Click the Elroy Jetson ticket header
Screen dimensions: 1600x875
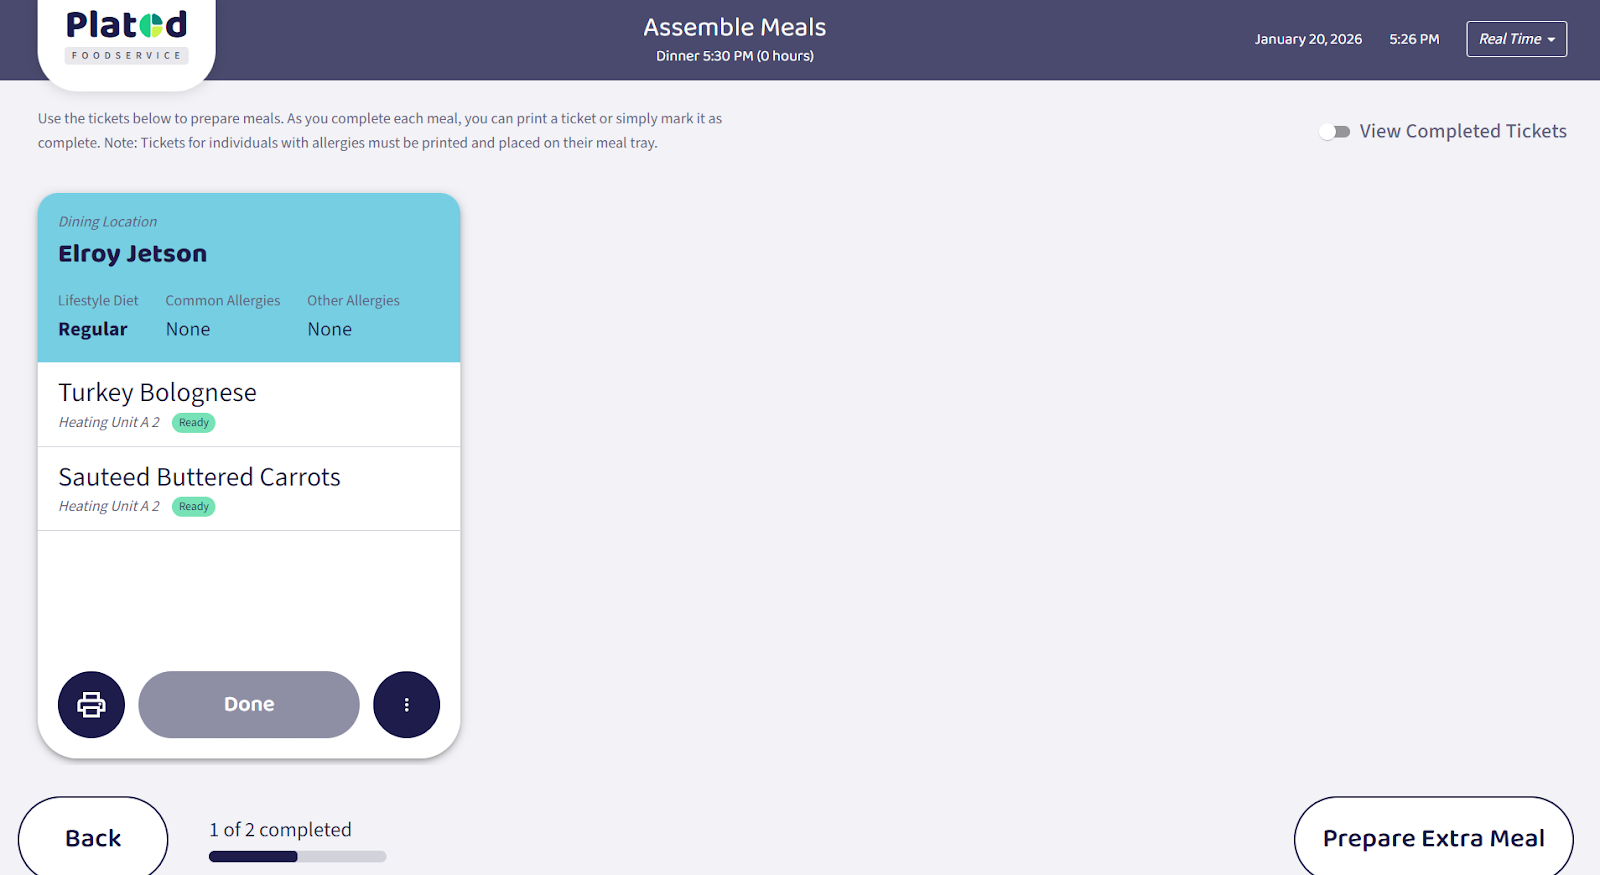click(x=132, y=254)
